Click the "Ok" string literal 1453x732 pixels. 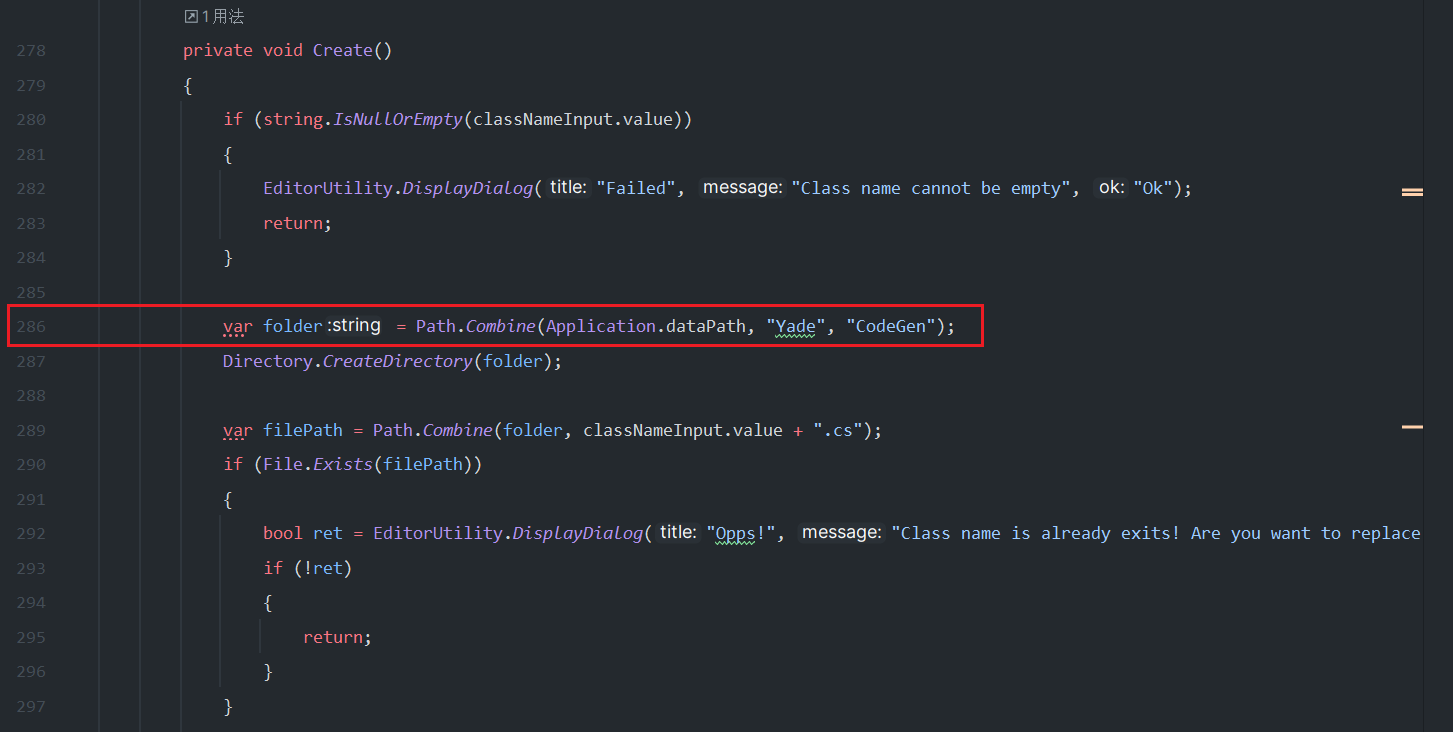pos(1152,188)
